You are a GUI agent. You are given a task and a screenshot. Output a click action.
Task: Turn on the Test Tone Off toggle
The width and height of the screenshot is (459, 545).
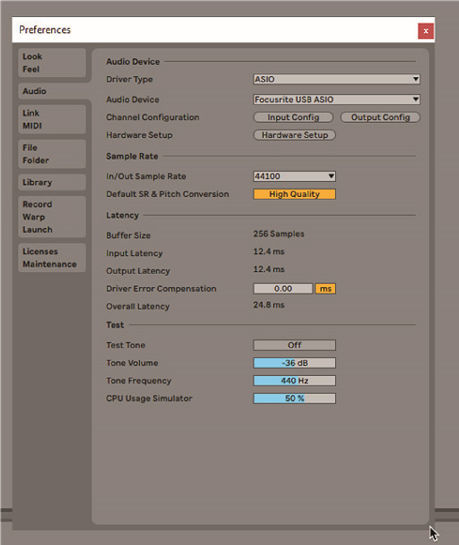(294, 345)
